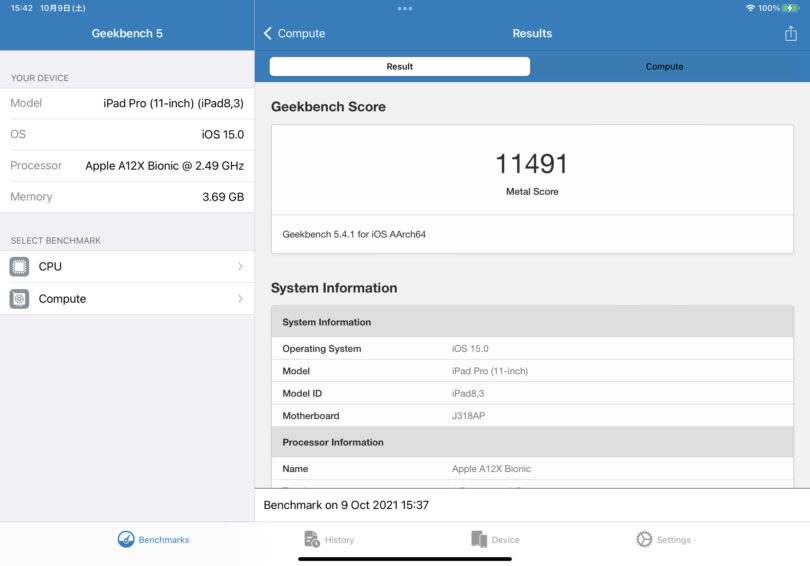The width and height of the screenshot is (810, 566).
Task: Tap the battery charging indicator
Action: [791, 8]
